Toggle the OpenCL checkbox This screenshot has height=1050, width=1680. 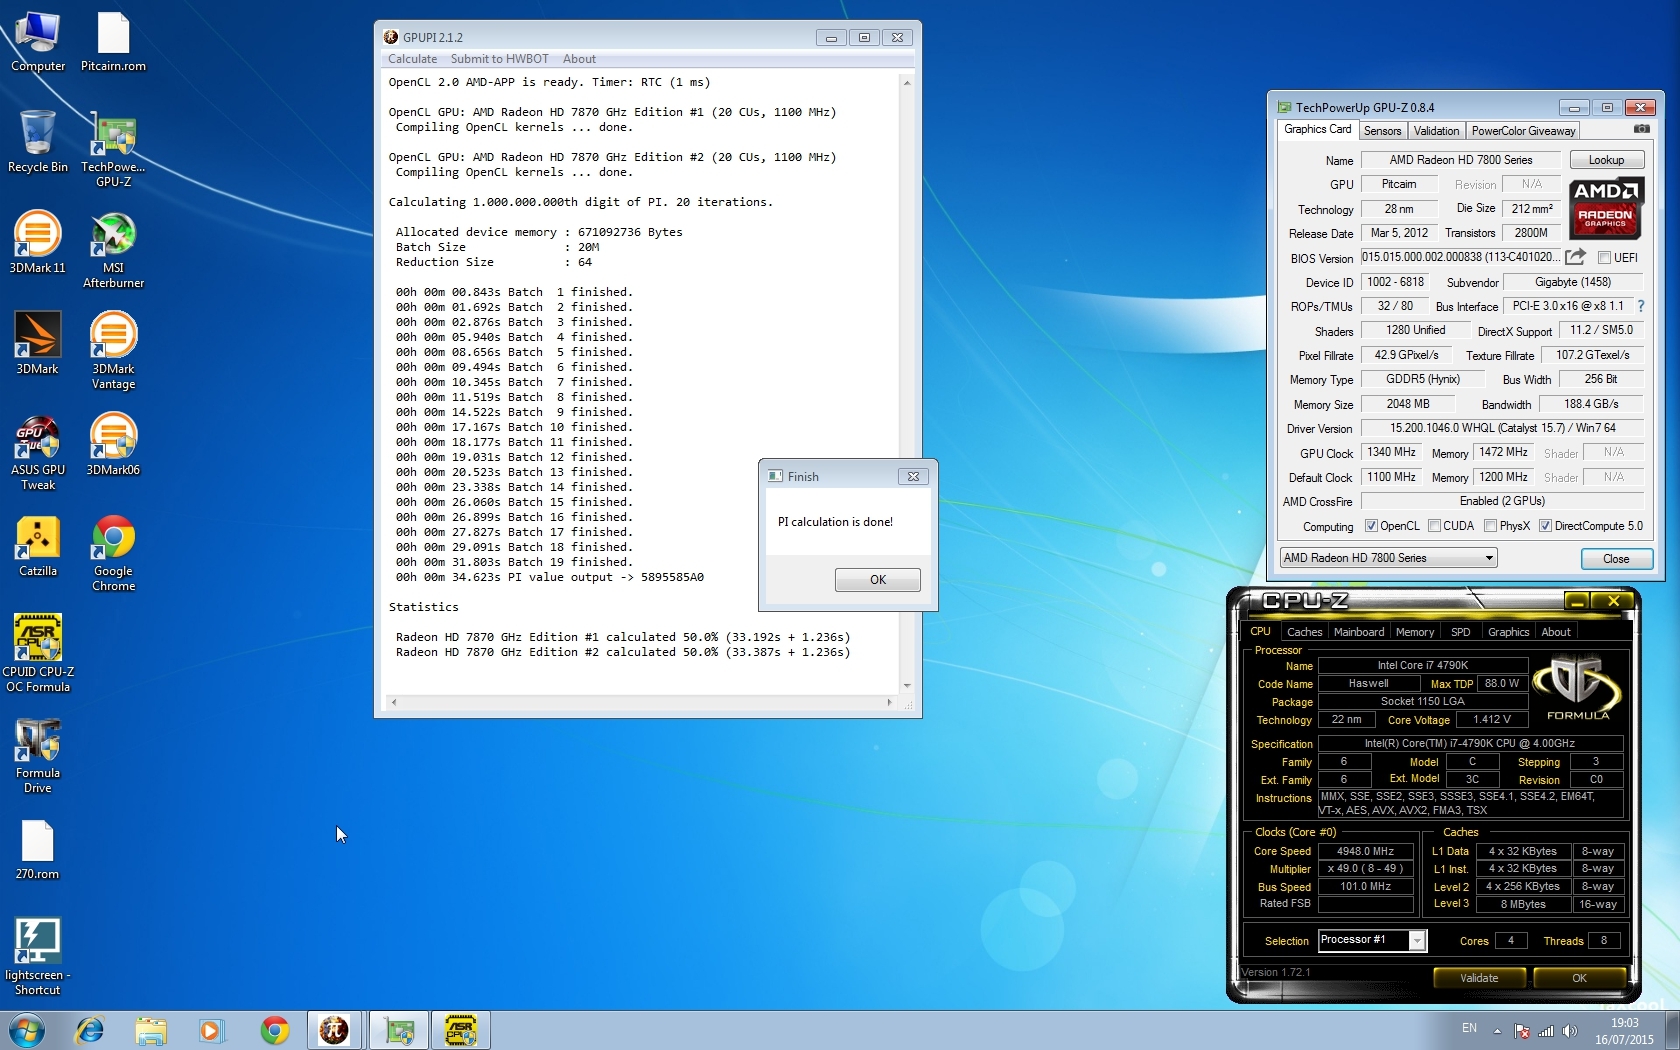coord(1371,526)
